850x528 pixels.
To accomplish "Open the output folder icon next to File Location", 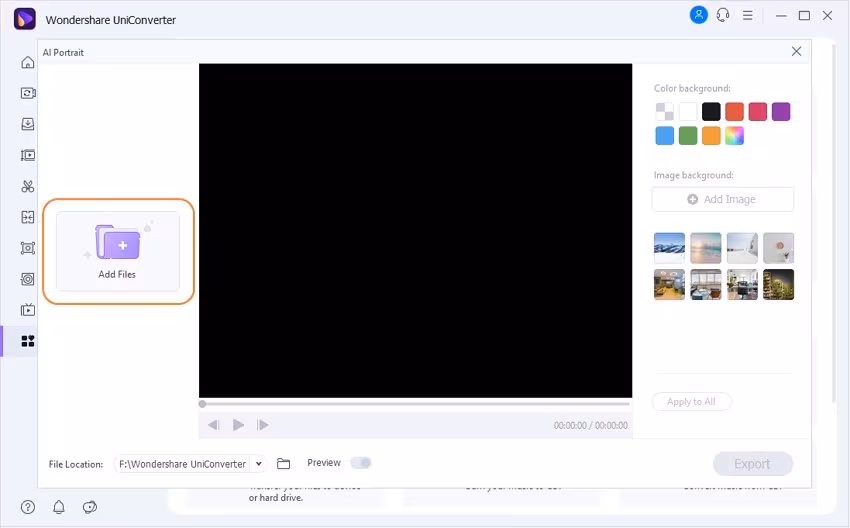I will [284, 463].
